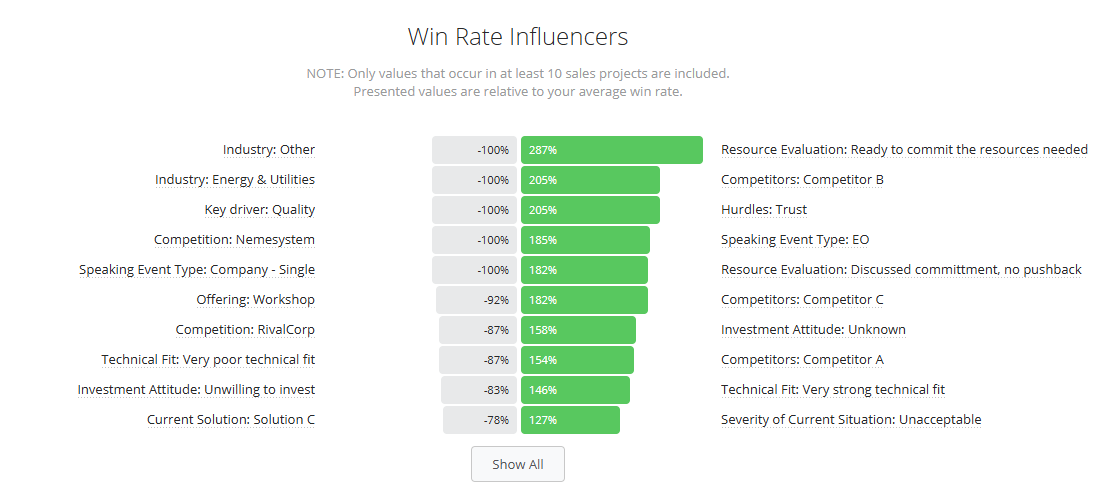Select the green 127% bar
Image resolution: width=1109 pixels, height=496 pixels.
570,420
